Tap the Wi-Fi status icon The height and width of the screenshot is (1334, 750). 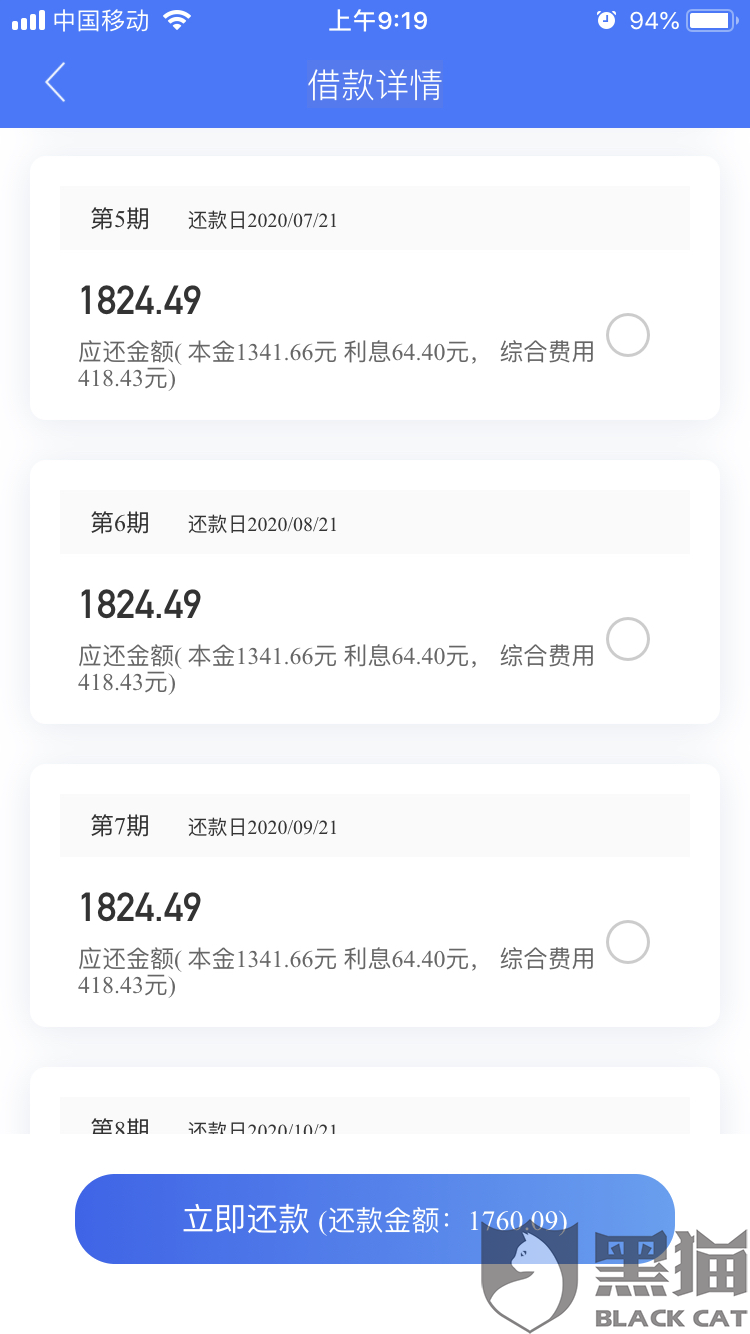177,20
